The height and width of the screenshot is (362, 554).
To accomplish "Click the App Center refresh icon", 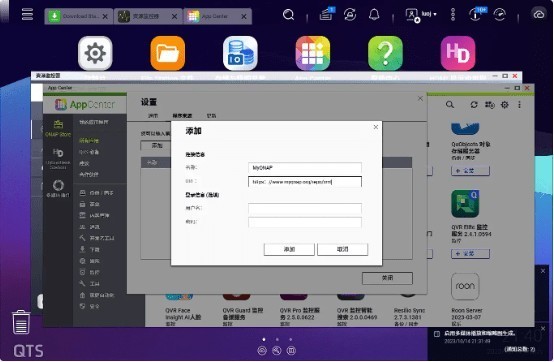I will (x=474, y=105).
